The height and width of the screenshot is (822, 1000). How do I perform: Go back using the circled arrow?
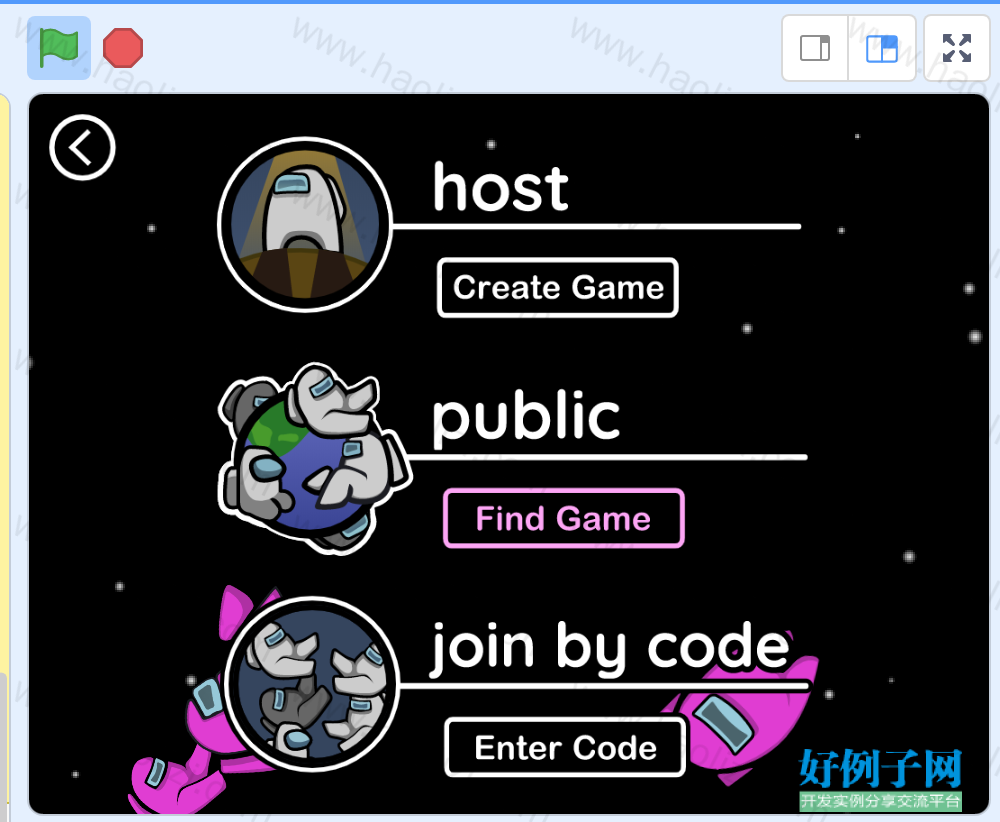[x=82, y=148]
